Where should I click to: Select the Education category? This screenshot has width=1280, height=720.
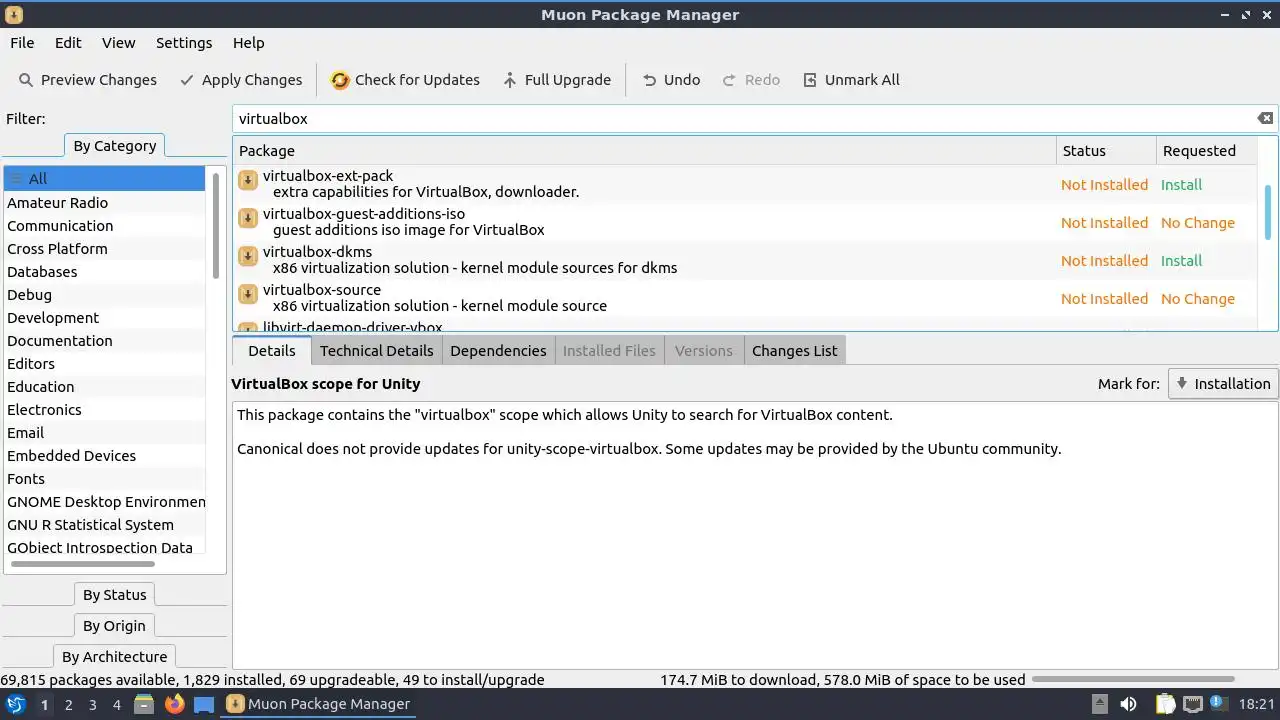click(x=104, y=387)
